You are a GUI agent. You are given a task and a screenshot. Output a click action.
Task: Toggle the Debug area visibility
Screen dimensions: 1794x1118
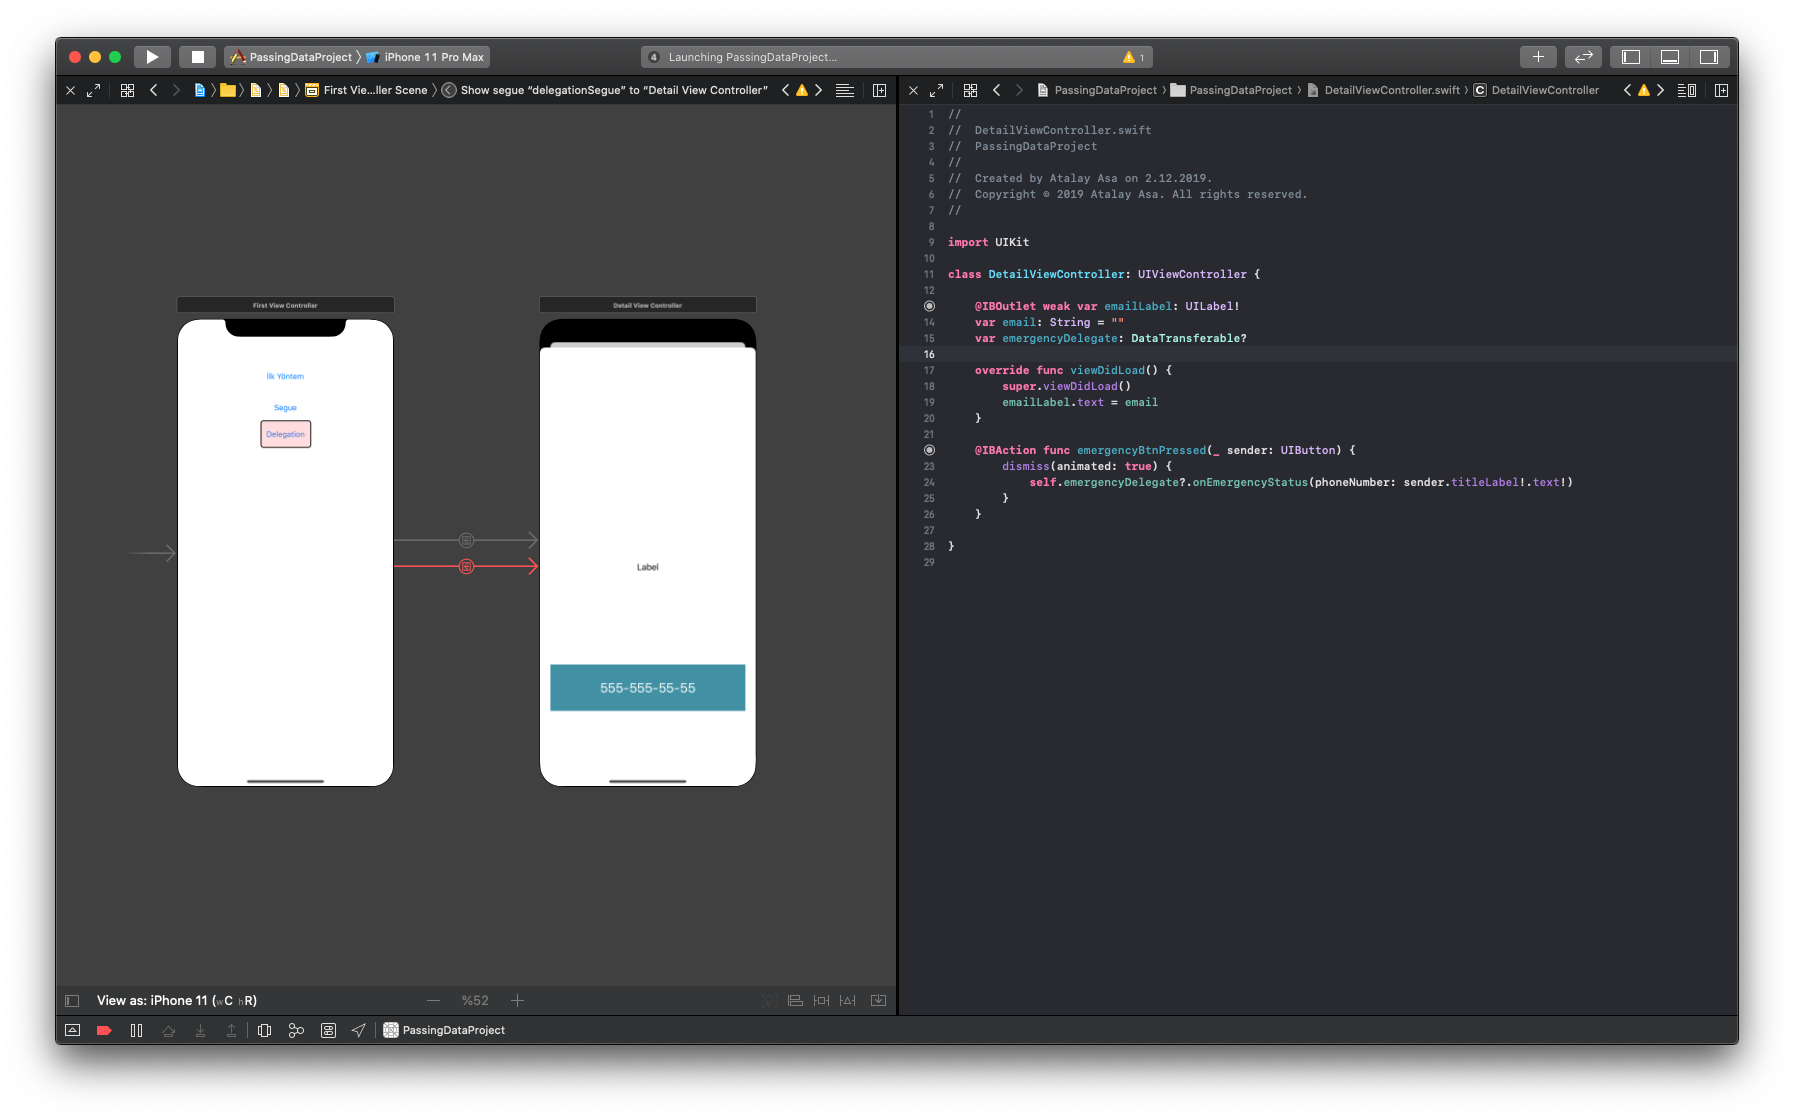(1669, 57)
